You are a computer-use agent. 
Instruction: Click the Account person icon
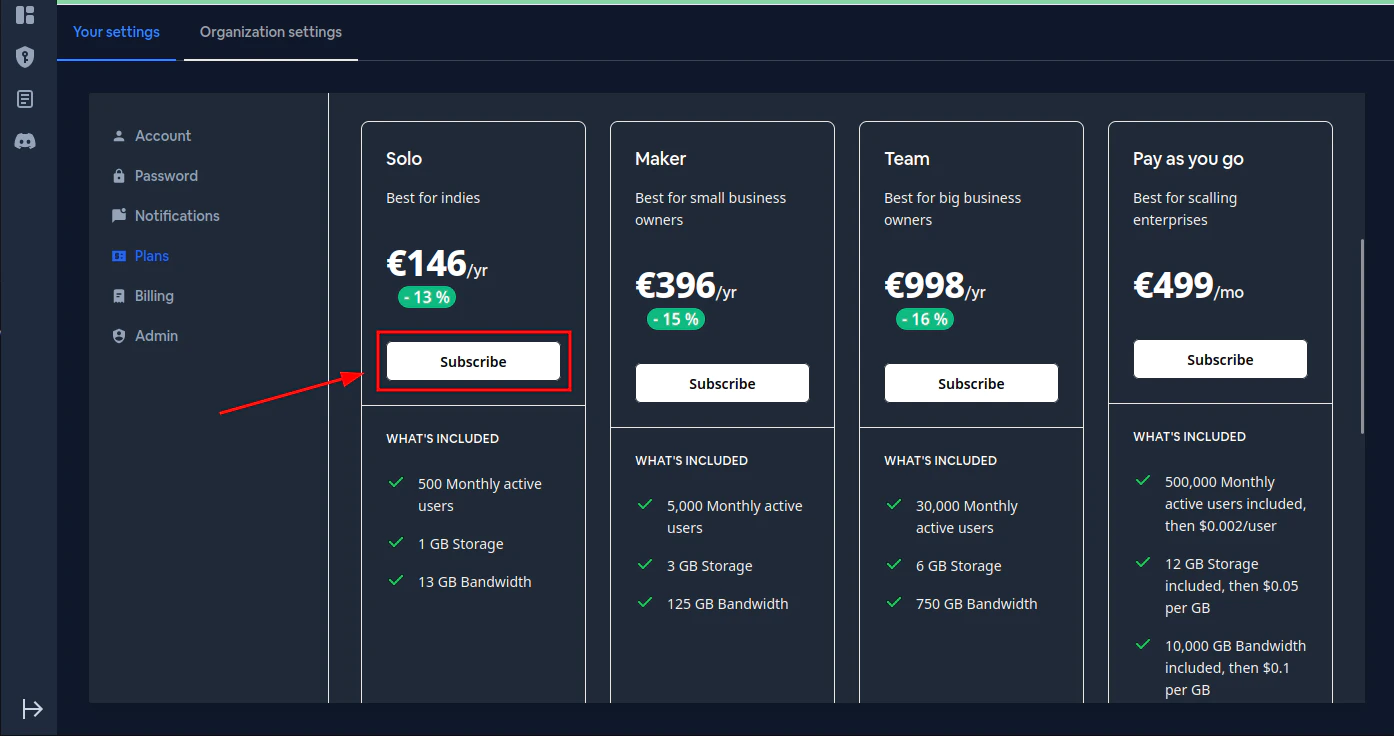click(119, 136)
